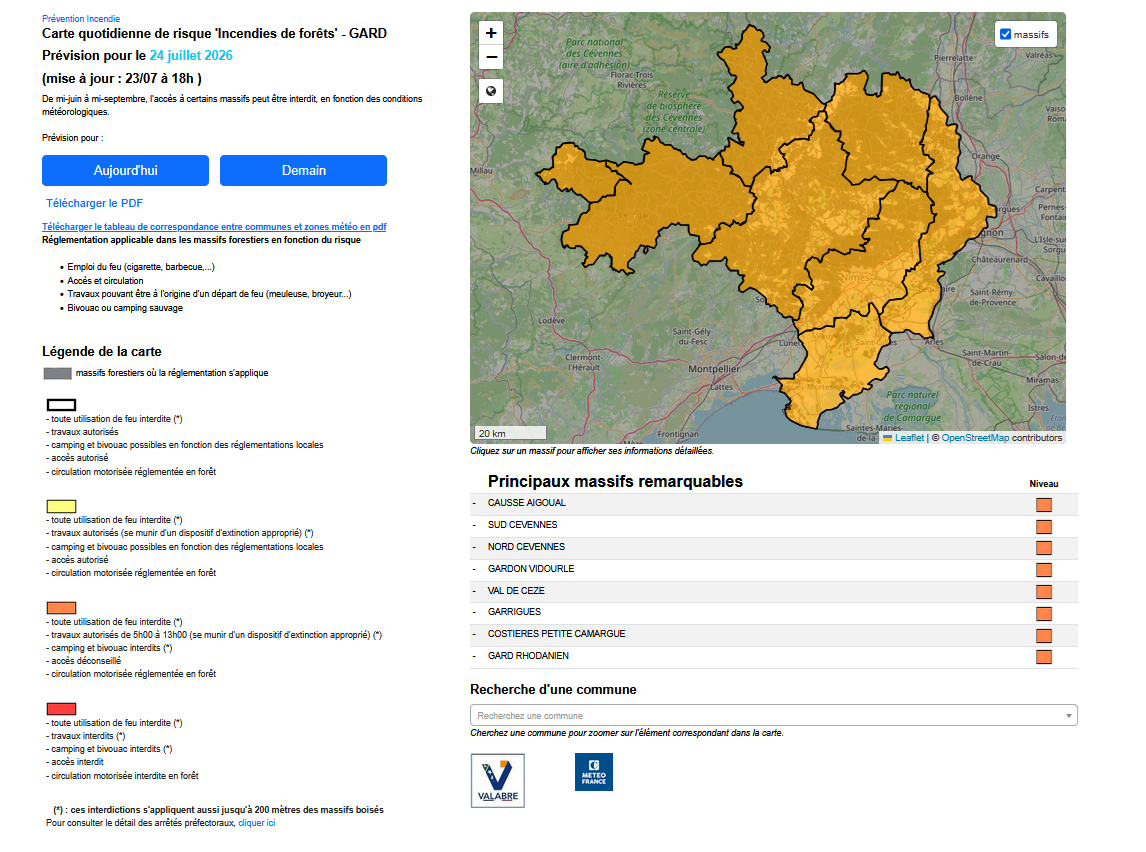Download the PDF via Télécharger le PDF
Viewport: 1146px width, 852px height.
point(94,203)
